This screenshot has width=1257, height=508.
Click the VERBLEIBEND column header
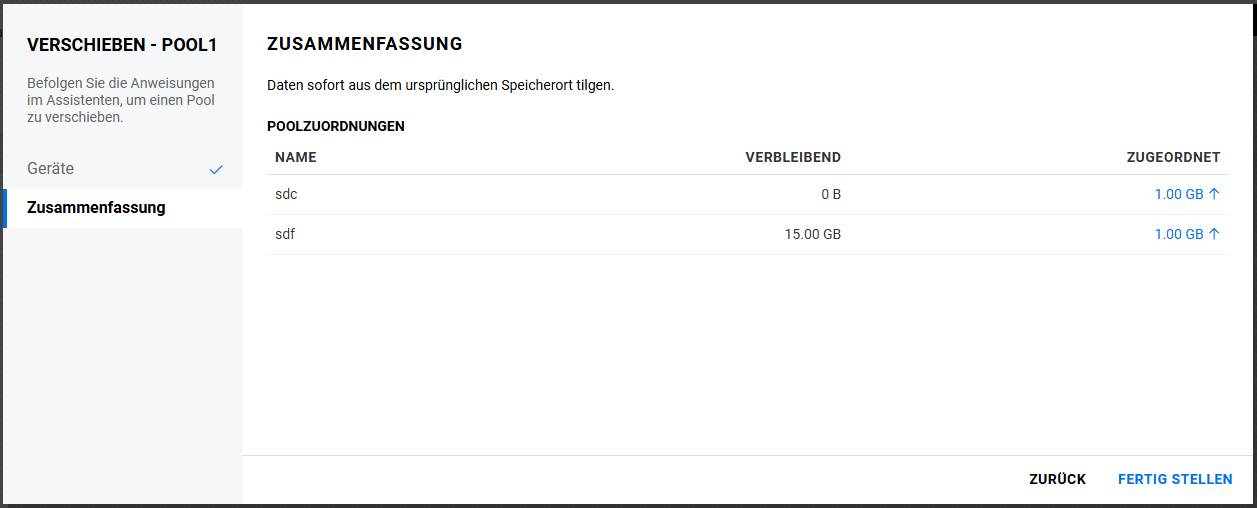(x=793, y=157)
